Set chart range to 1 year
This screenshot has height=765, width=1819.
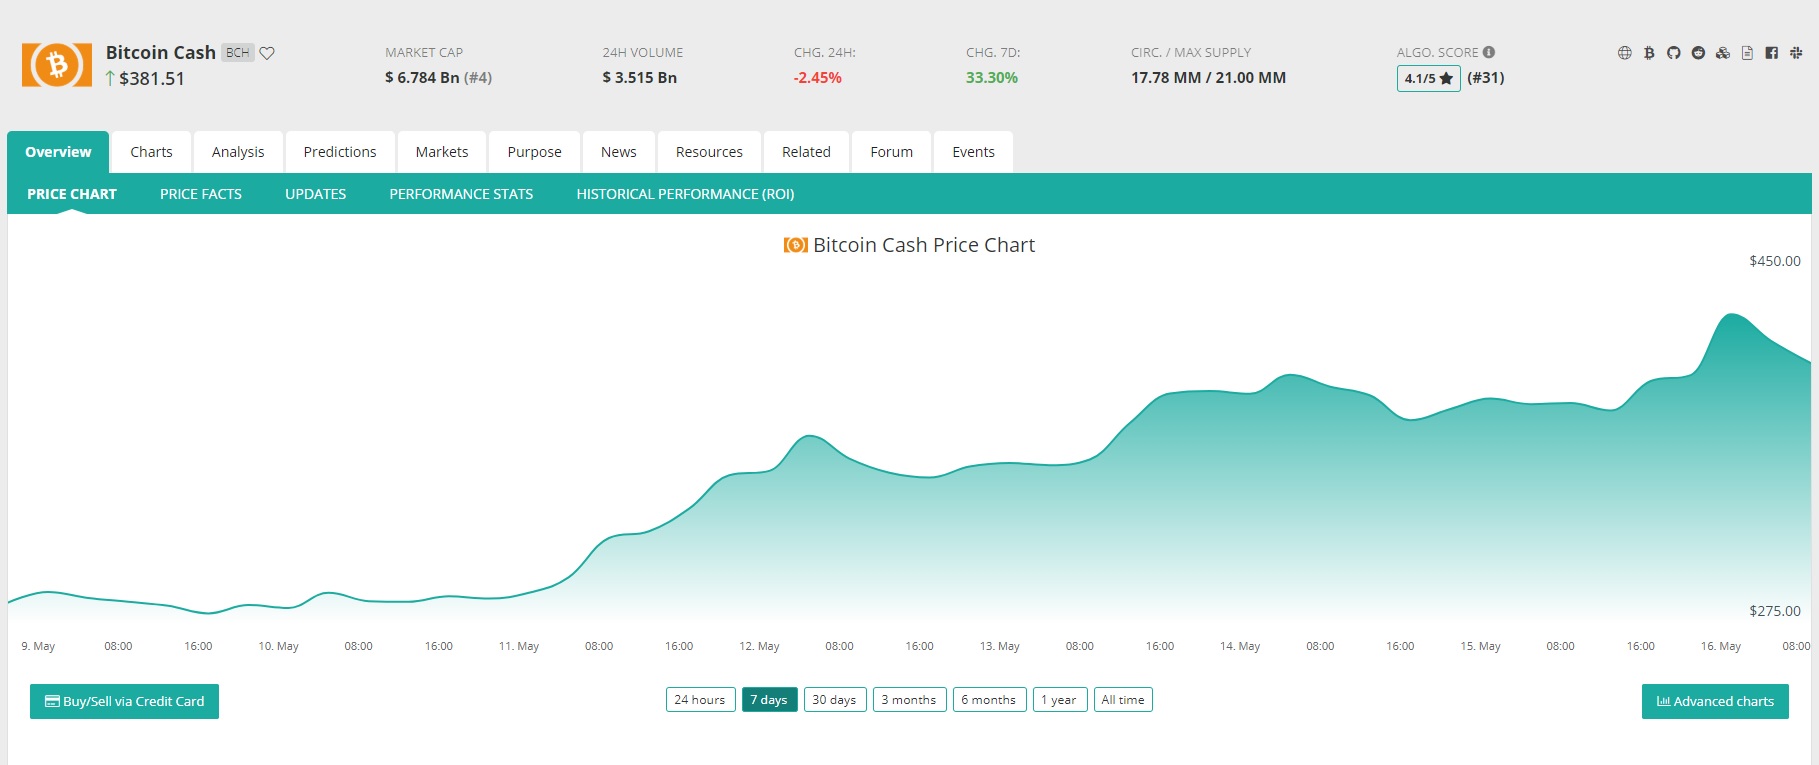(1059, 700)
